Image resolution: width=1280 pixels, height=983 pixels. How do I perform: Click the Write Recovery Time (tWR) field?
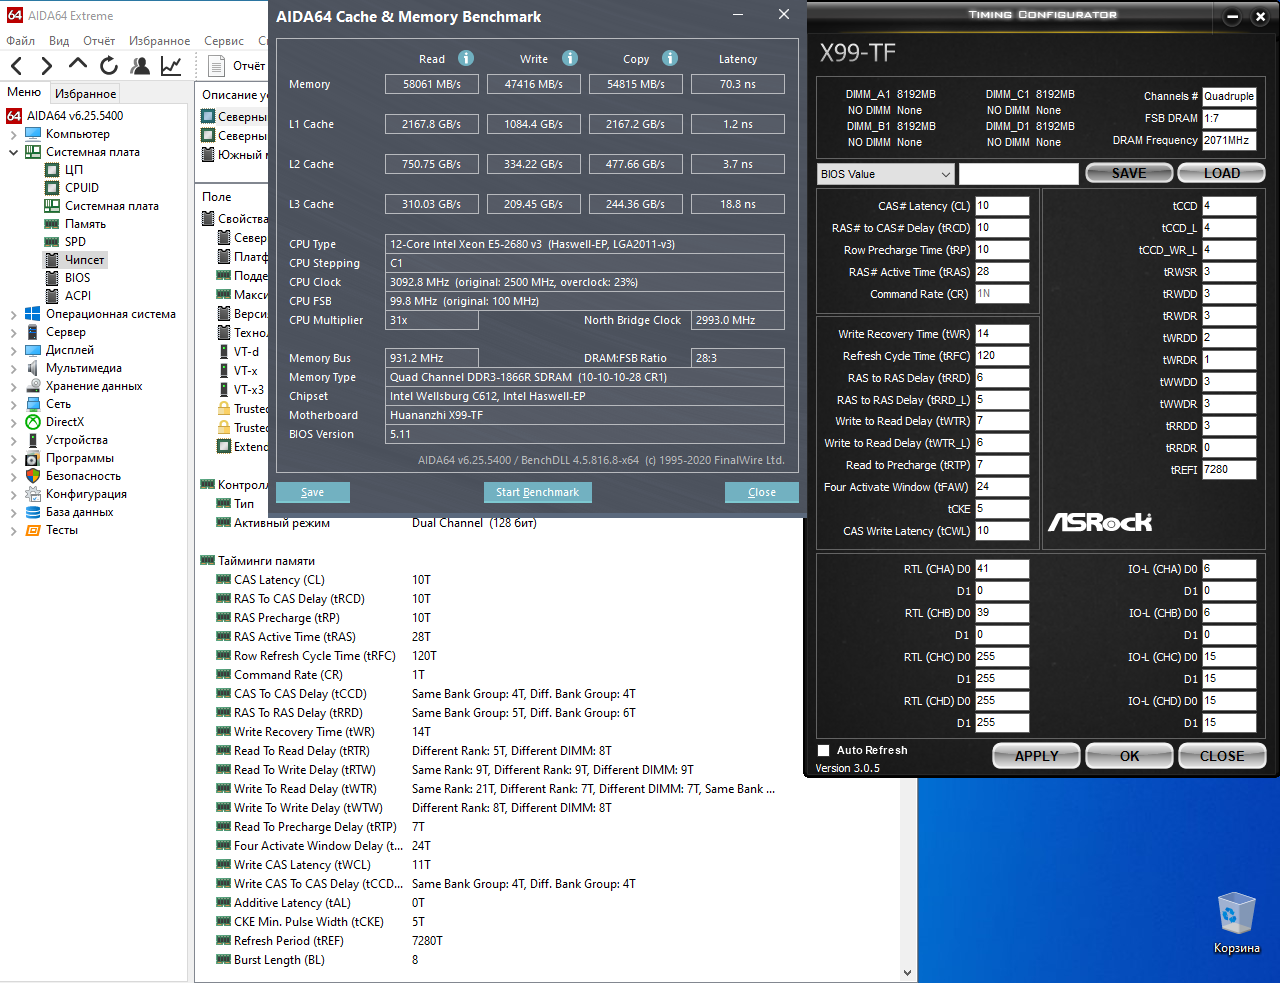pyautogui.click(x=1002, y=334)
